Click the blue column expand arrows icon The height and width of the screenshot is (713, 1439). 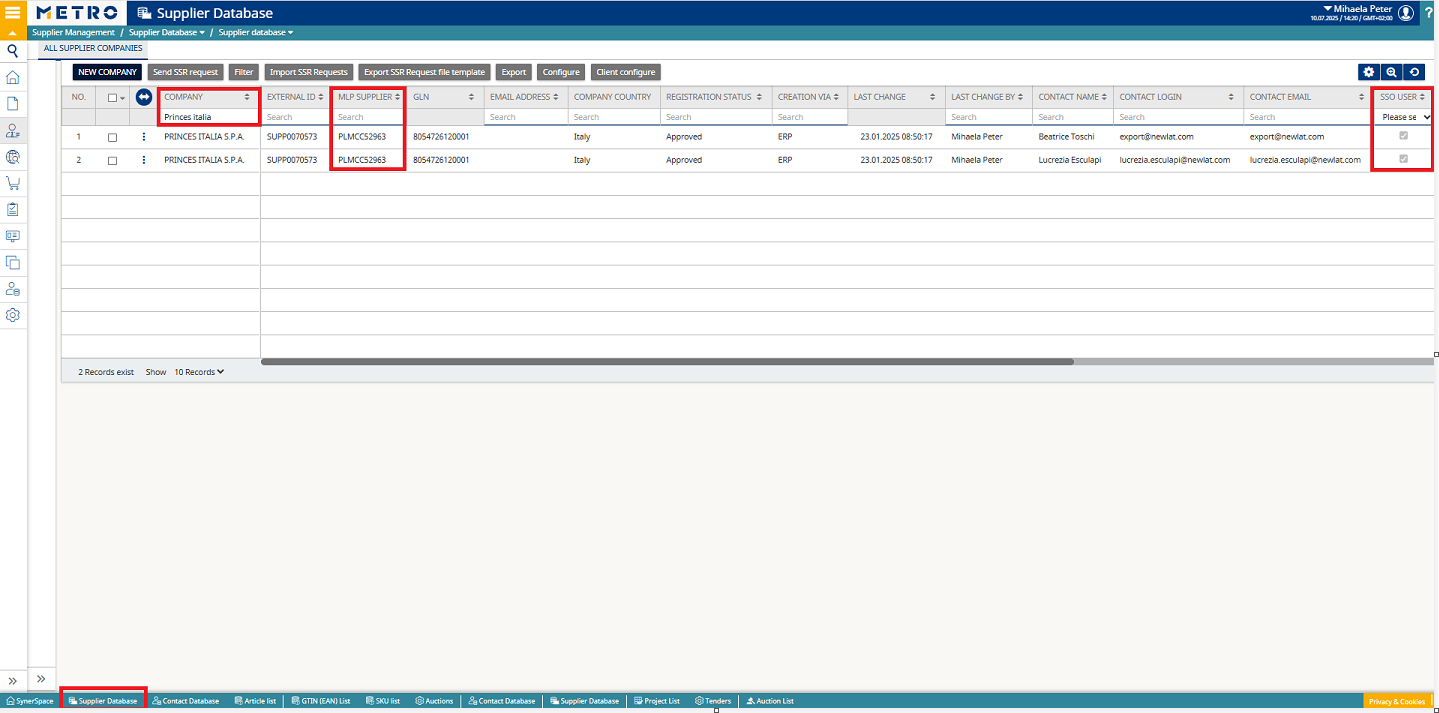pos(144,97)
